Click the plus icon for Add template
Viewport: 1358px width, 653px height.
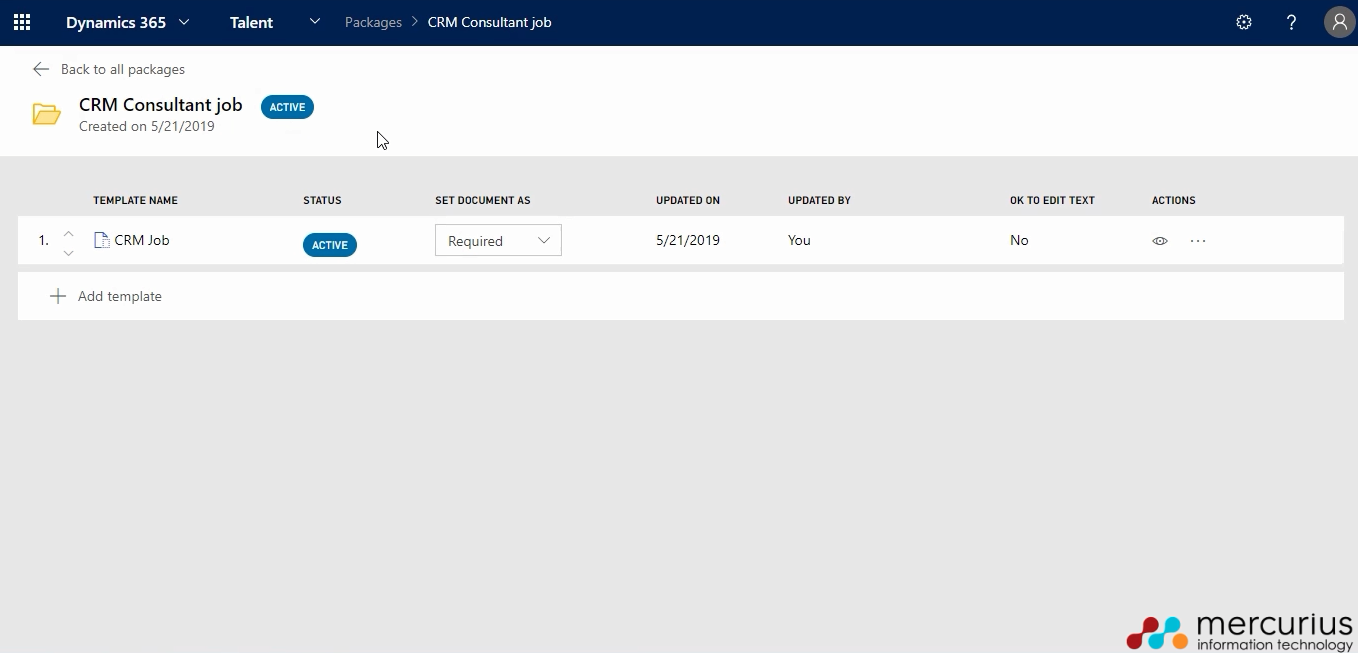click(58, 296)
